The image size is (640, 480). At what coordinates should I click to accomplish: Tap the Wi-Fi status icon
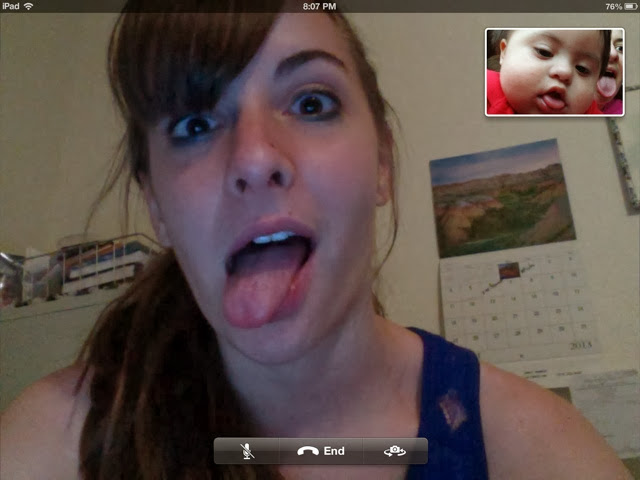coord(29,6)
